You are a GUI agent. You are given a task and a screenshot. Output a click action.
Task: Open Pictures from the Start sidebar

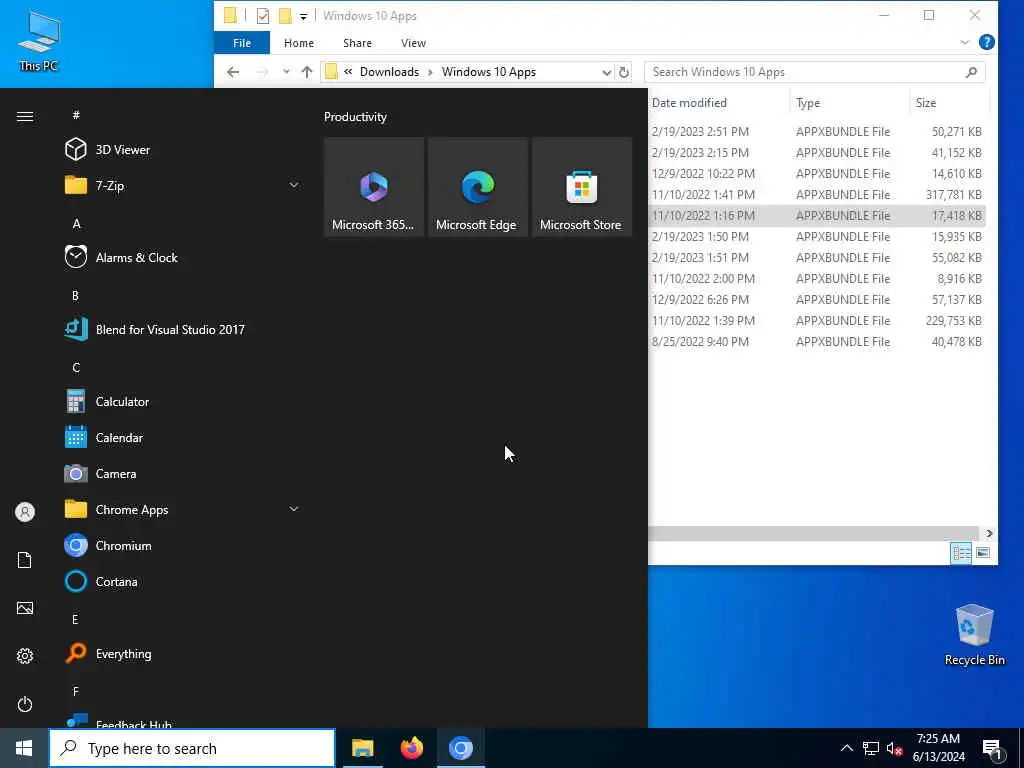point(25,608)
